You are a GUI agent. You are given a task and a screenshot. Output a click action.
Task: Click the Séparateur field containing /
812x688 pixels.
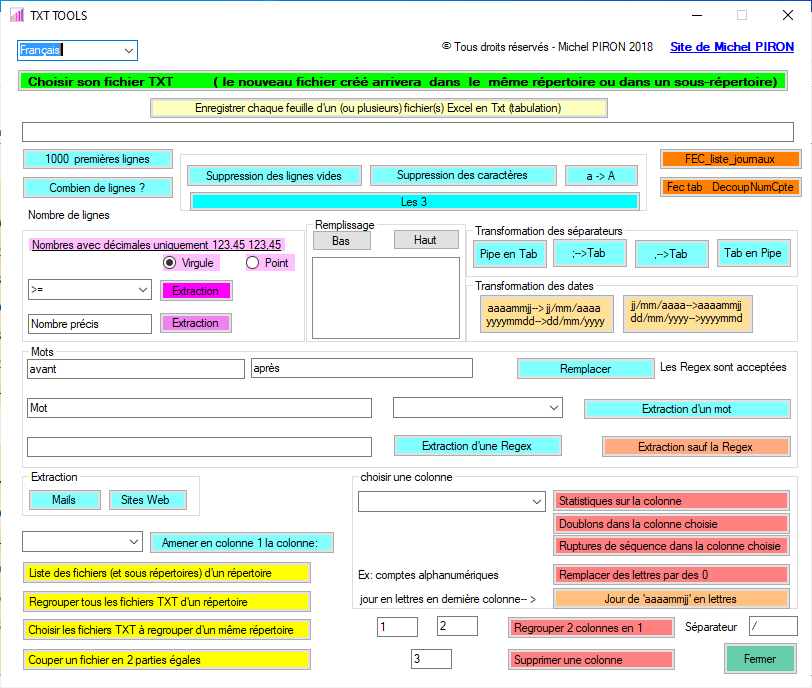tap(773, 626)
